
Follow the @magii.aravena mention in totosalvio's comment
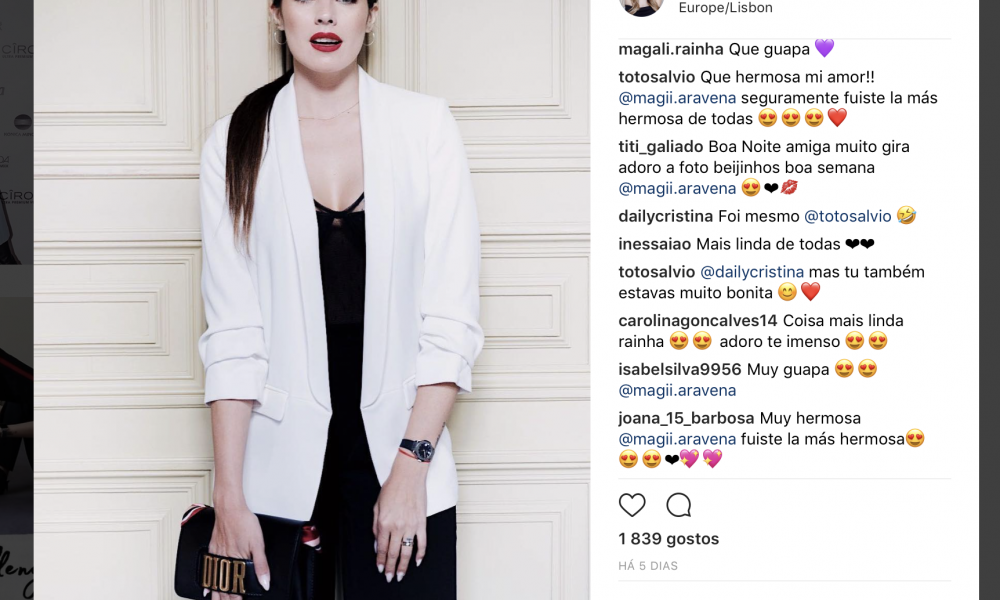point(677,98)
